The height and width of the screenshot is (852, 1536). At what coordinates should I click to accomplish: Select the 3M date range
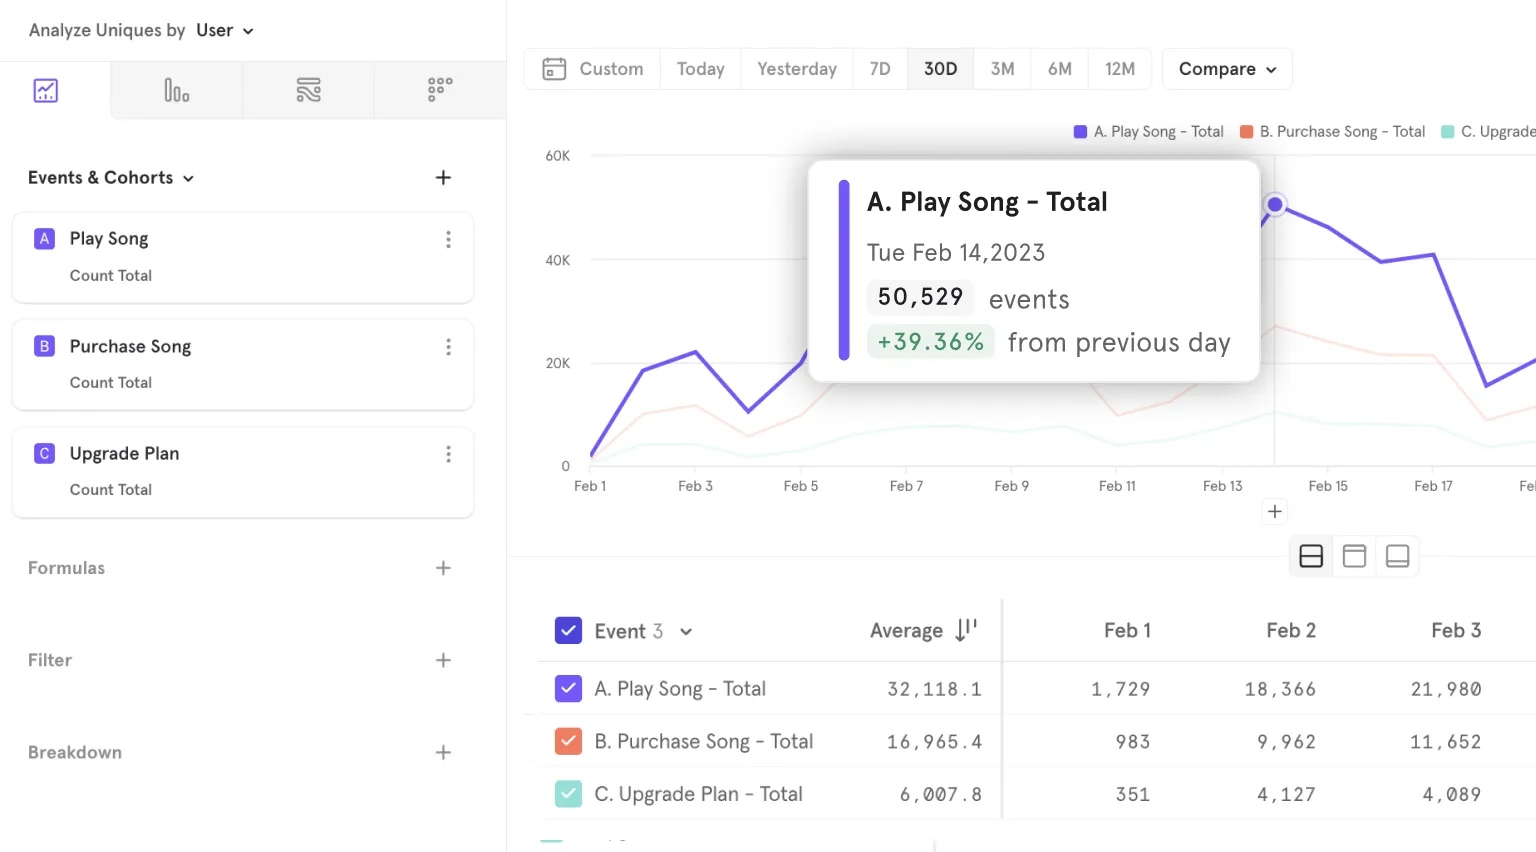click(x=1003, y=69)
